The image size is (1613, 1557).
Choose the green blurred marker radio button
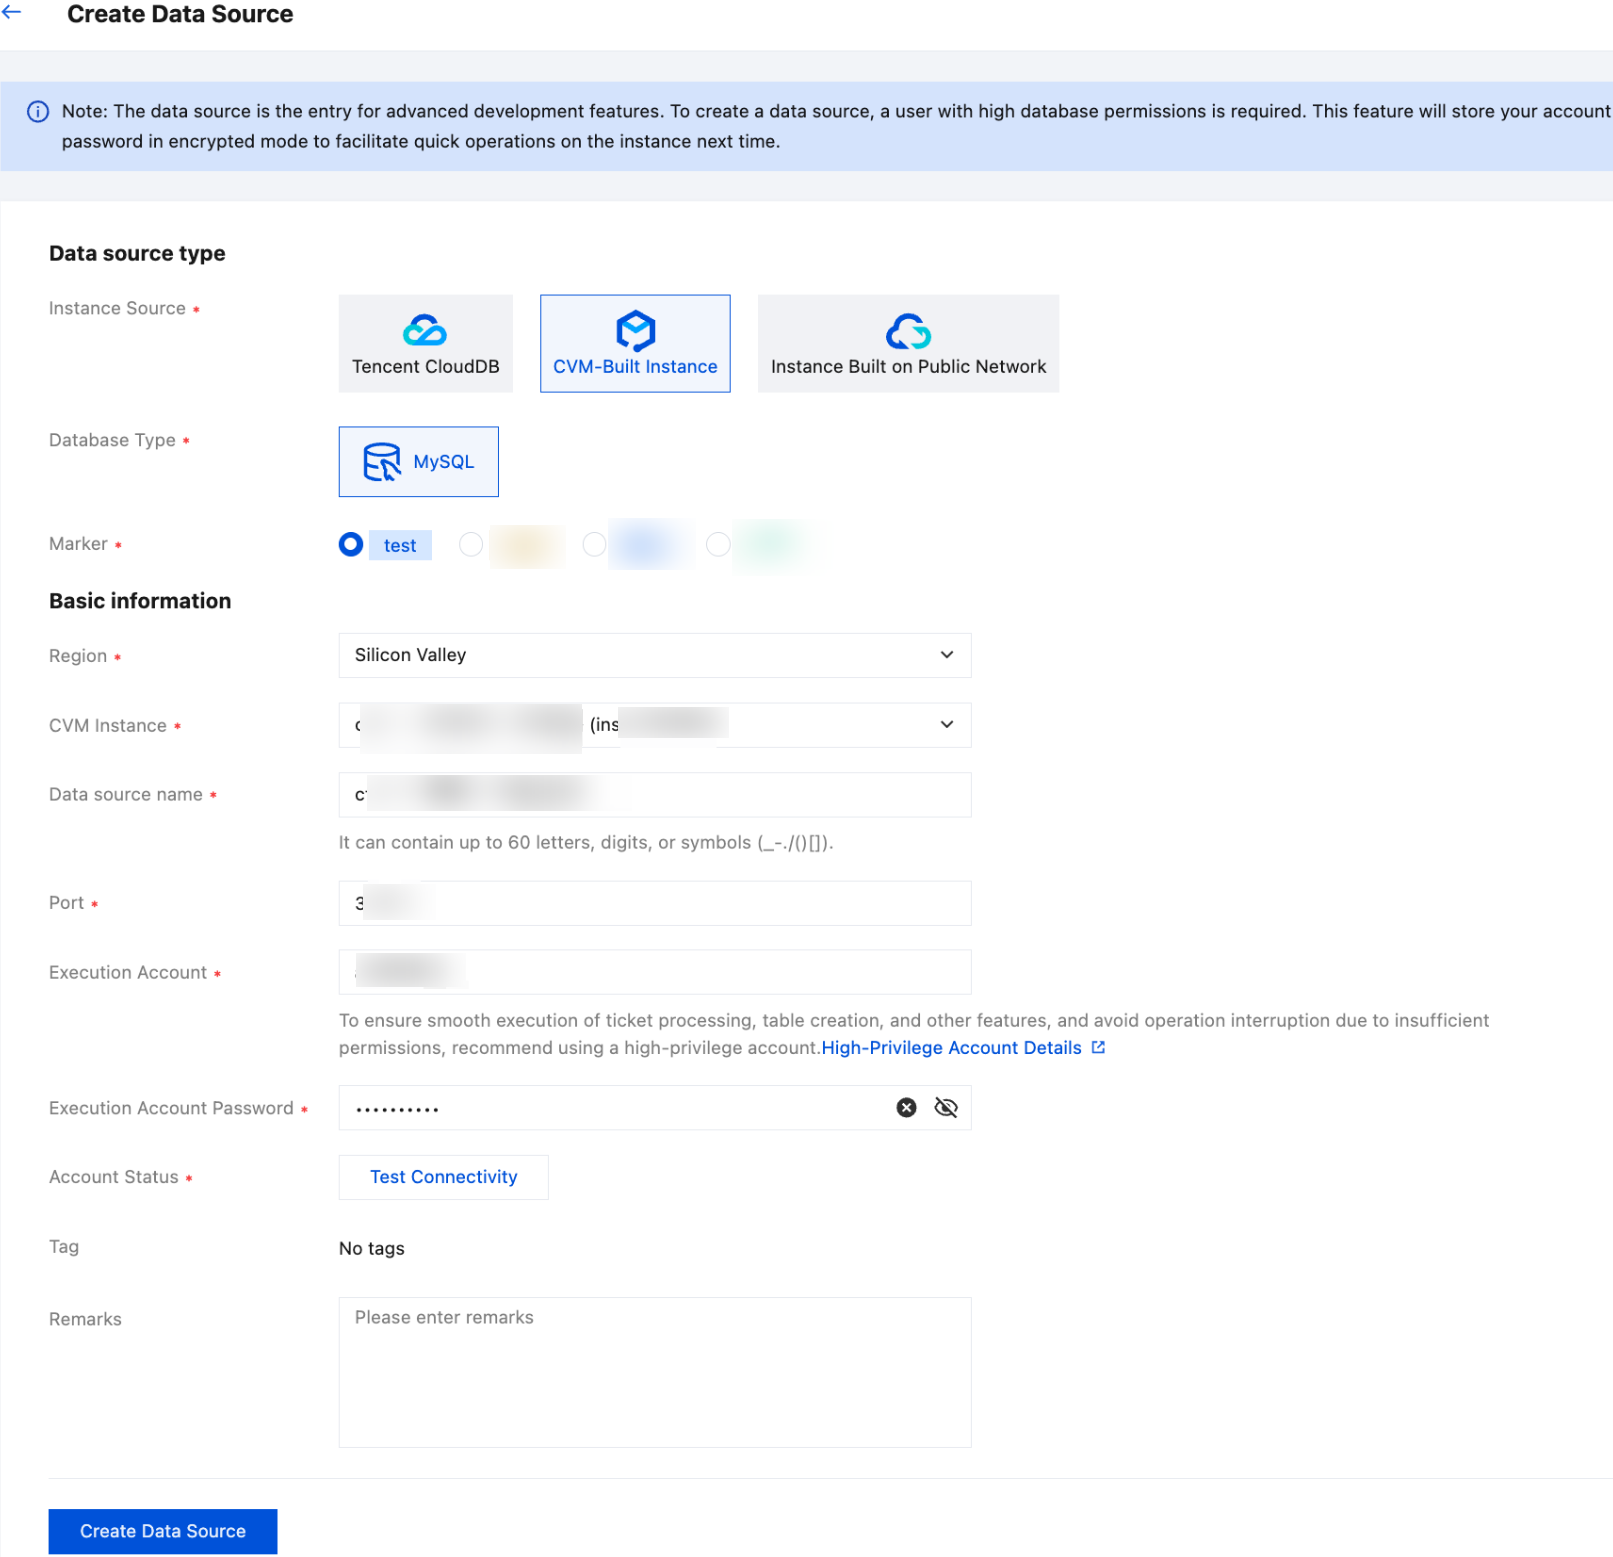718,544
